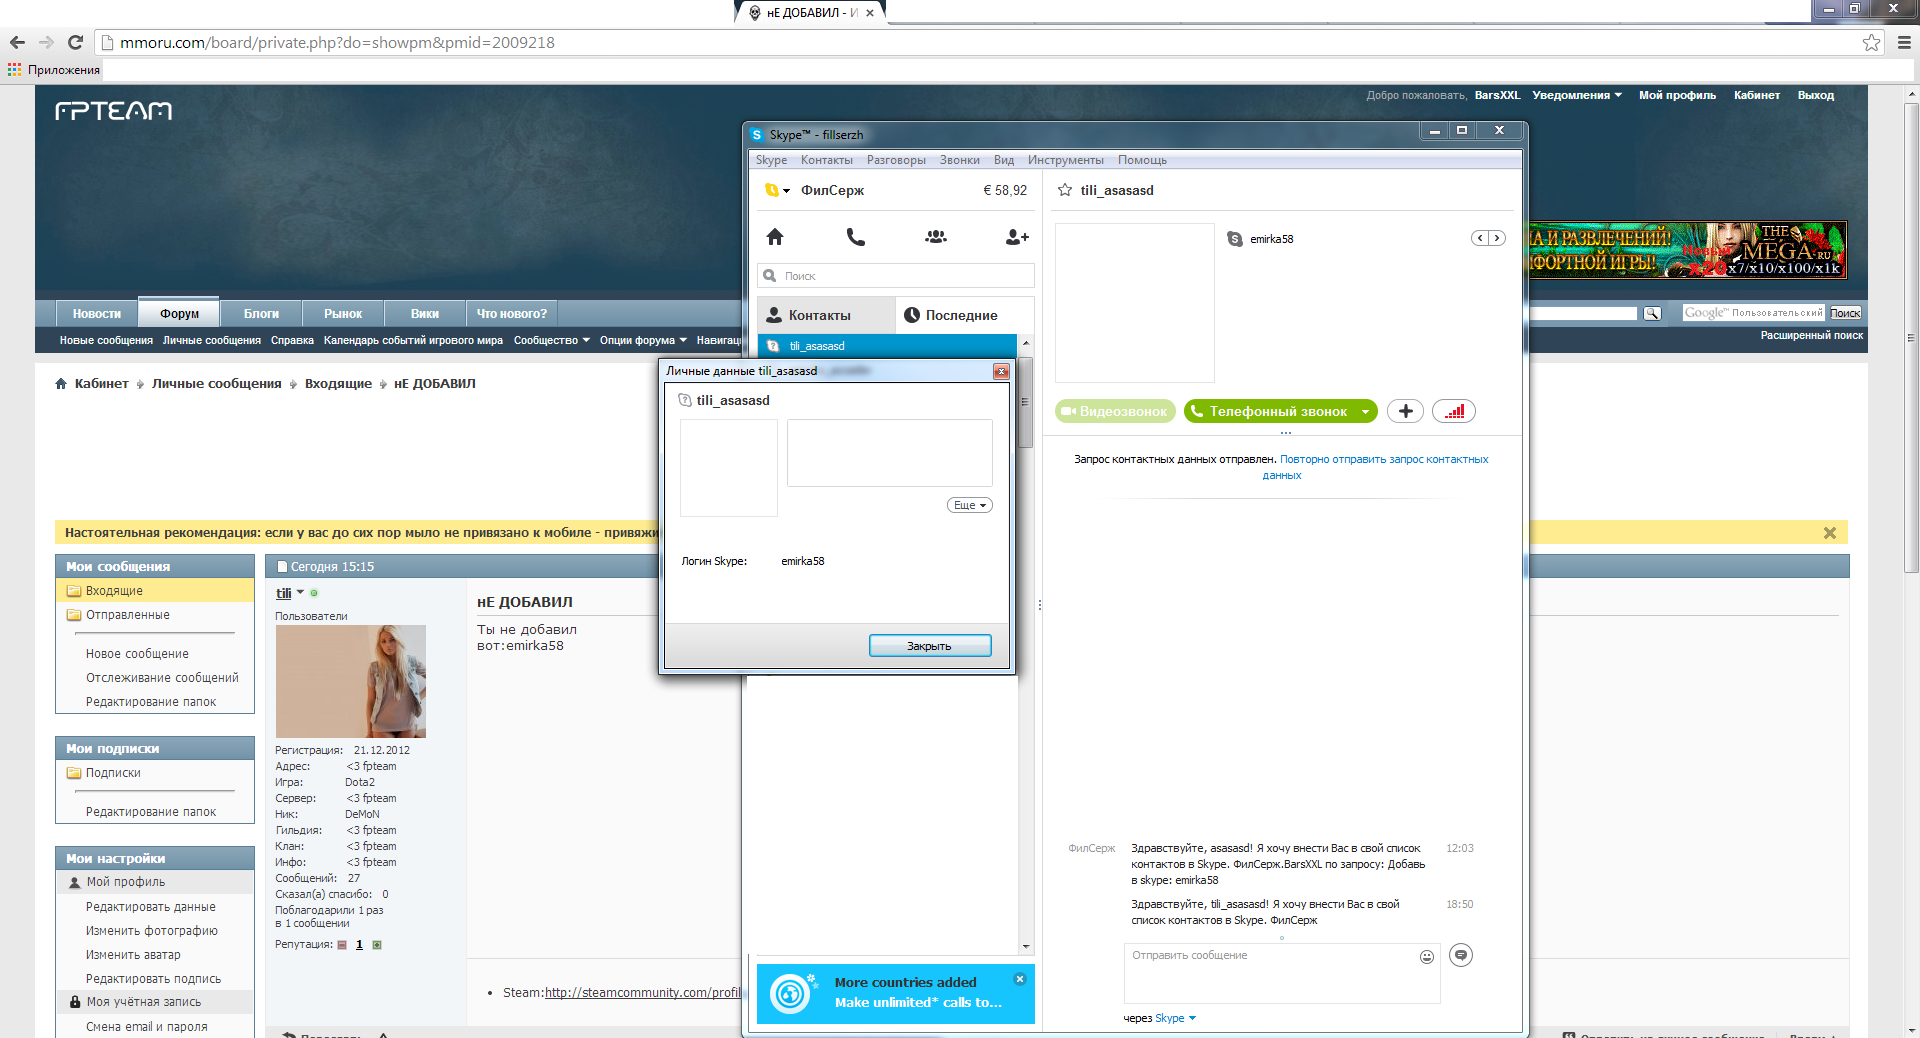The width and height of the screenshot is (1920, 1038).
Task: Open Входящие folder in sidebar
Action: 114,591
